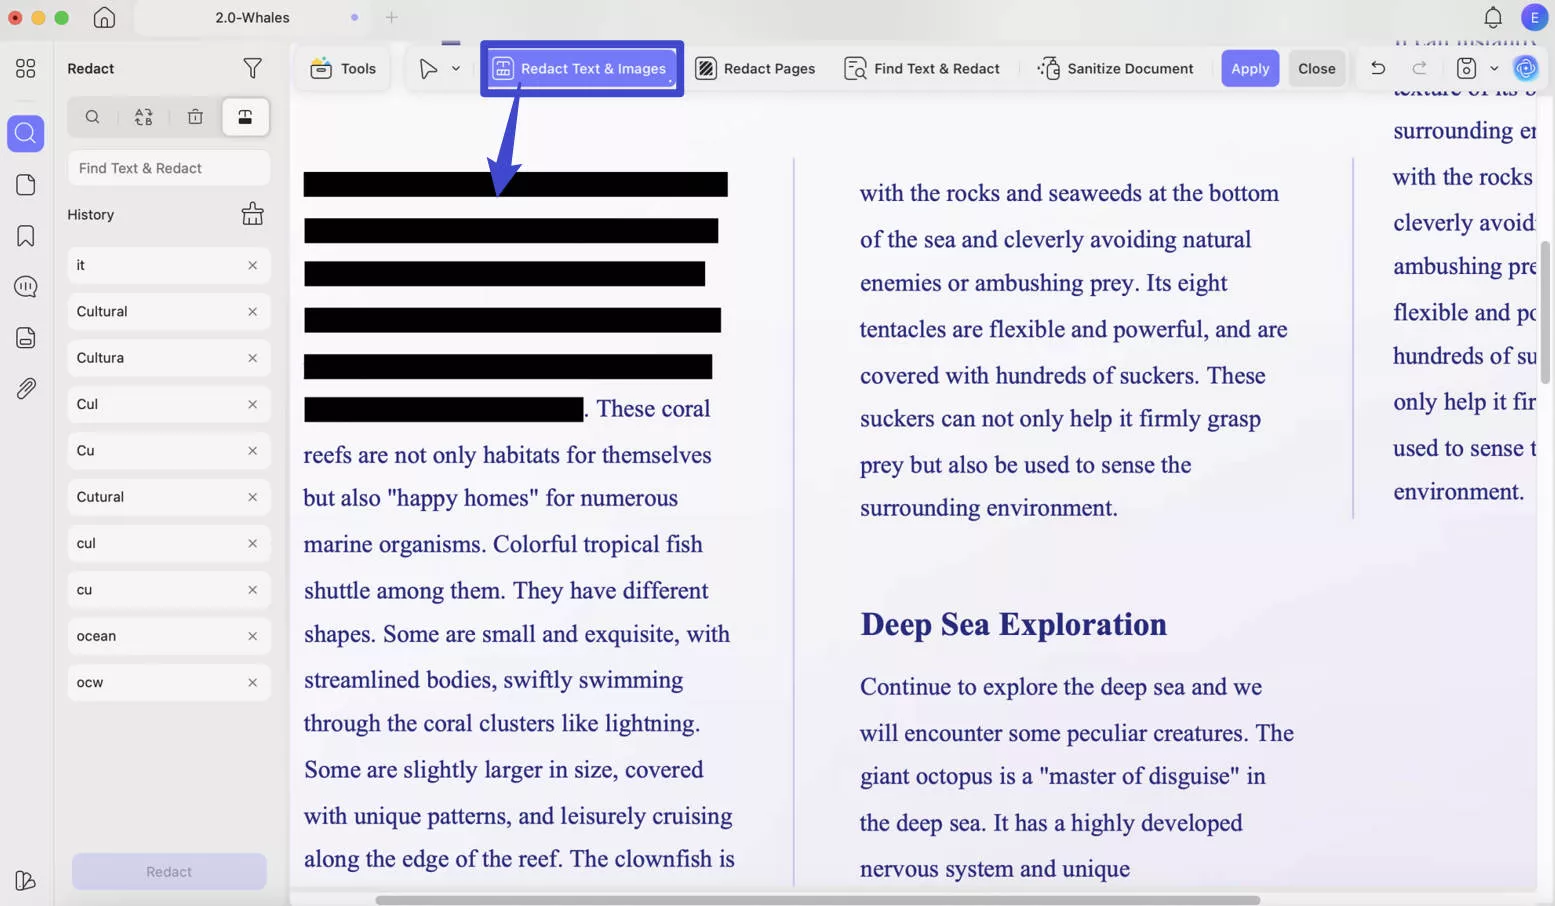Sort redaction history alphabetically
This screenshot has height=906, width=1555.
click(x=144, y=117)
